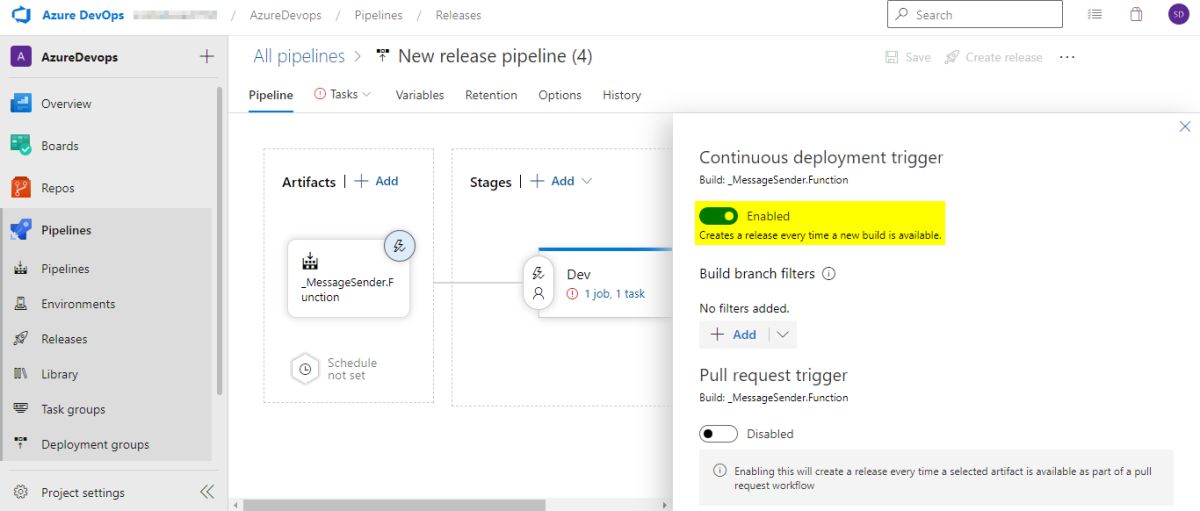Viewport: 1200px width, 511px height.
Task: Expand the Tasks tab dropdown chevron
Action: pos(366,94)
